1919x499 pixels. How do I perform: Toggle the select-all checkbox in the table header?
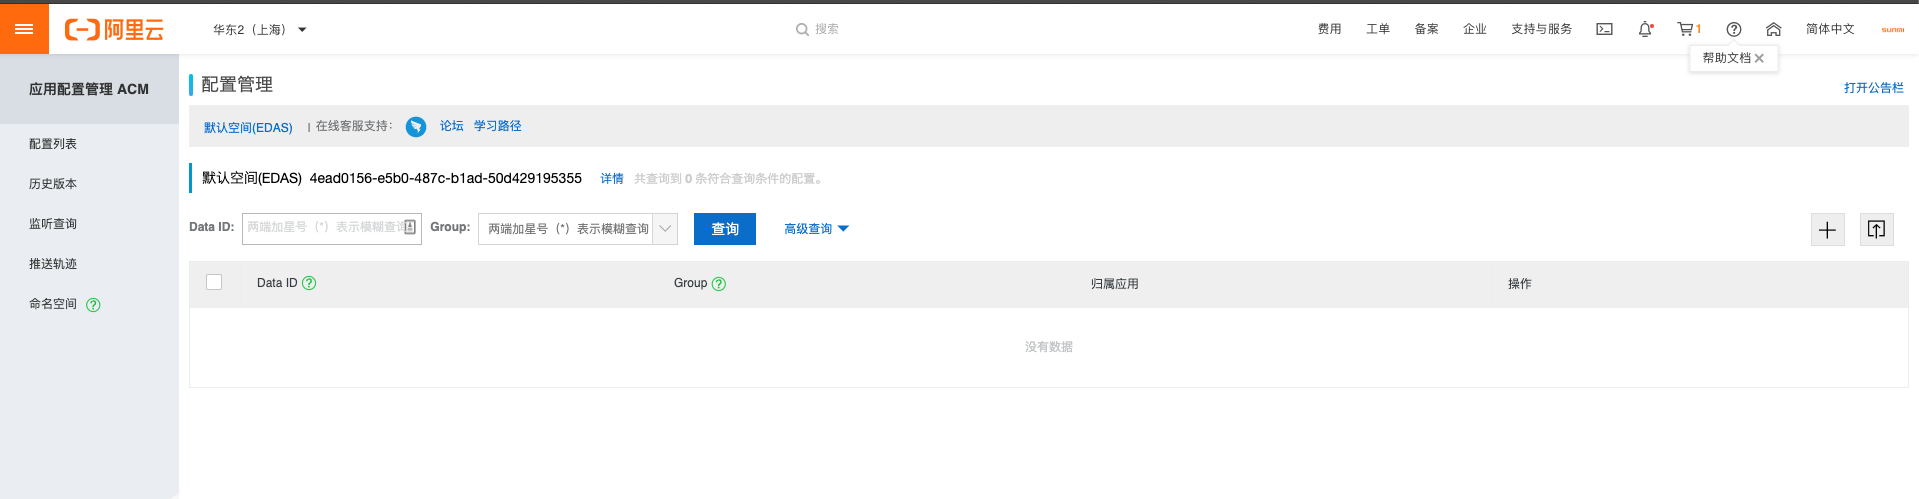[214, 282]
